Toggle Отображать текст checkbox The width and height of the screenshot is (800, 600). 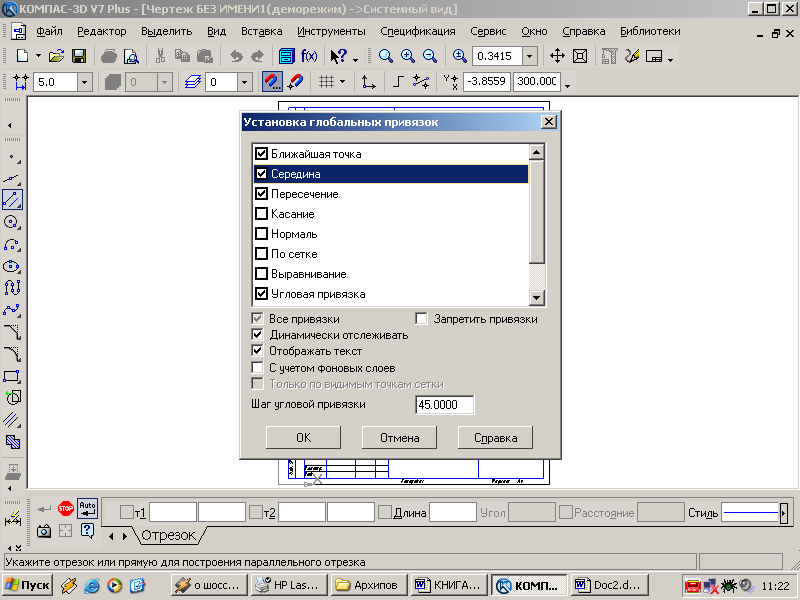(x=258, y=351)
